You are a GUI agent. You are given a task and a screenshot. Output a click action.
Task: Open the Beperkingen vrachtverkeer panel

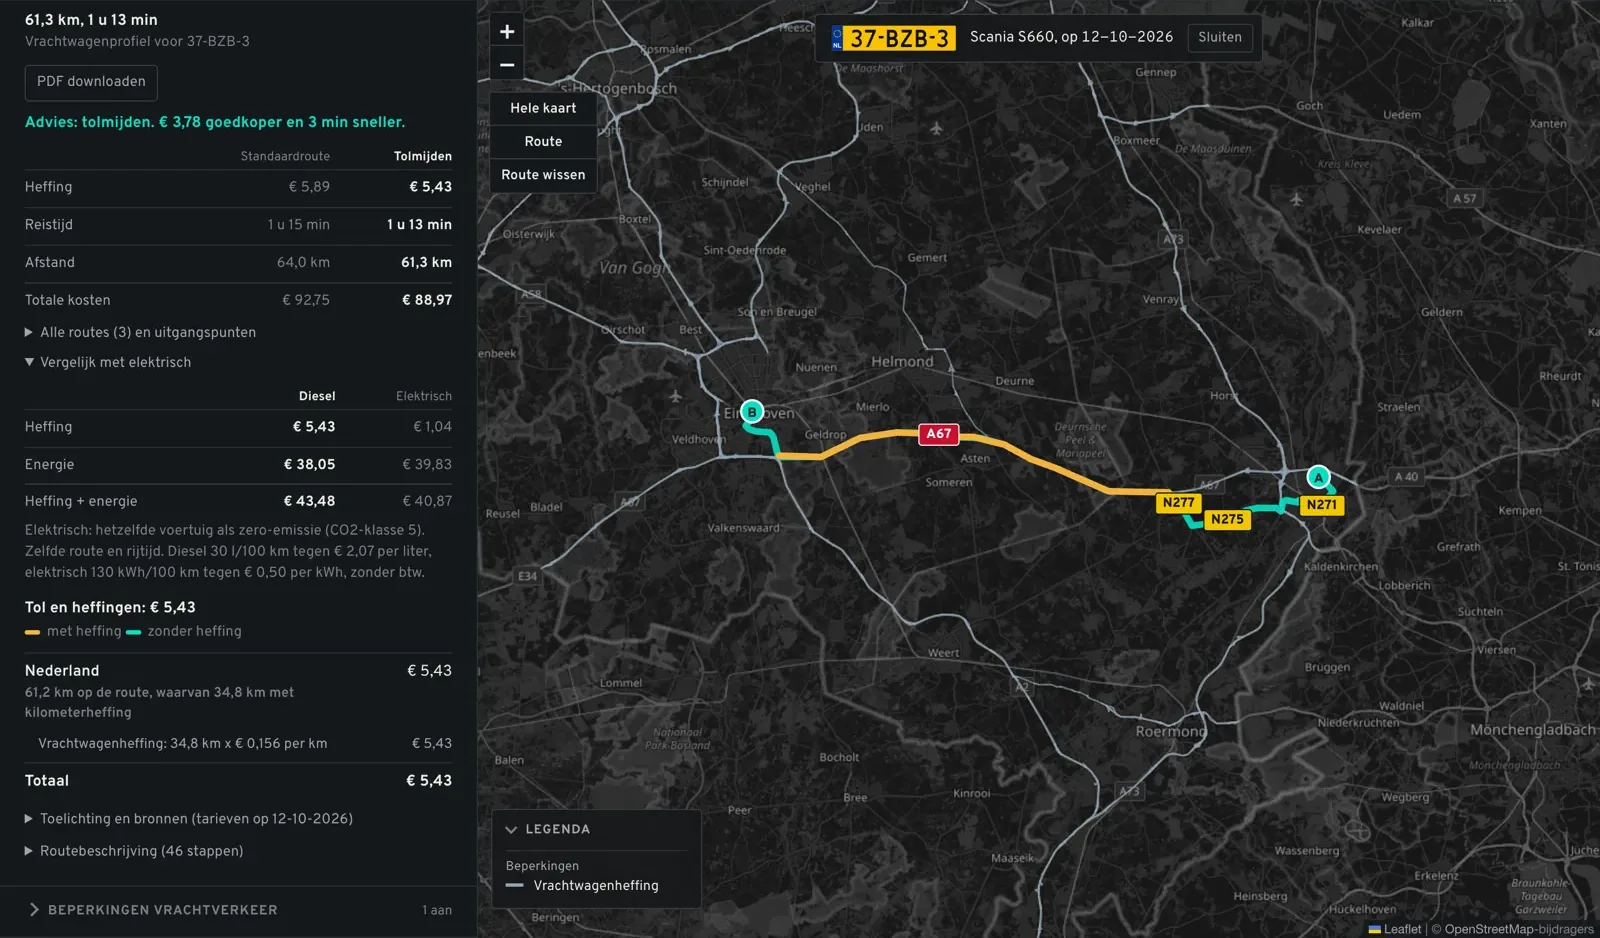(x=238, y=910)
